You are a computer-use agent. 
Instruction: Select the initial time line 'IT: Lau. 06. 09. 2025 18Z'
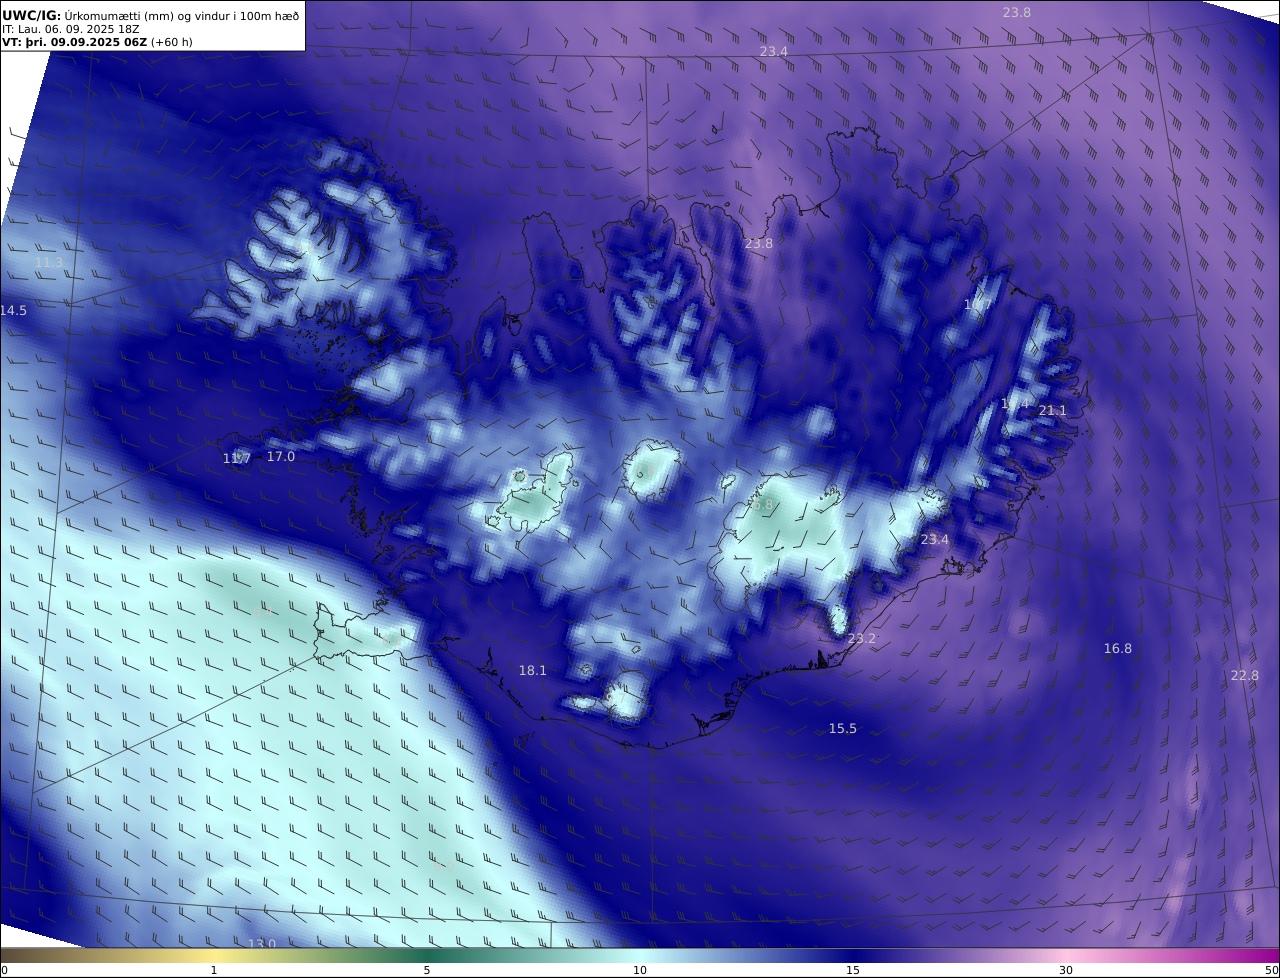pyautogui.click(x=69, y=29)
